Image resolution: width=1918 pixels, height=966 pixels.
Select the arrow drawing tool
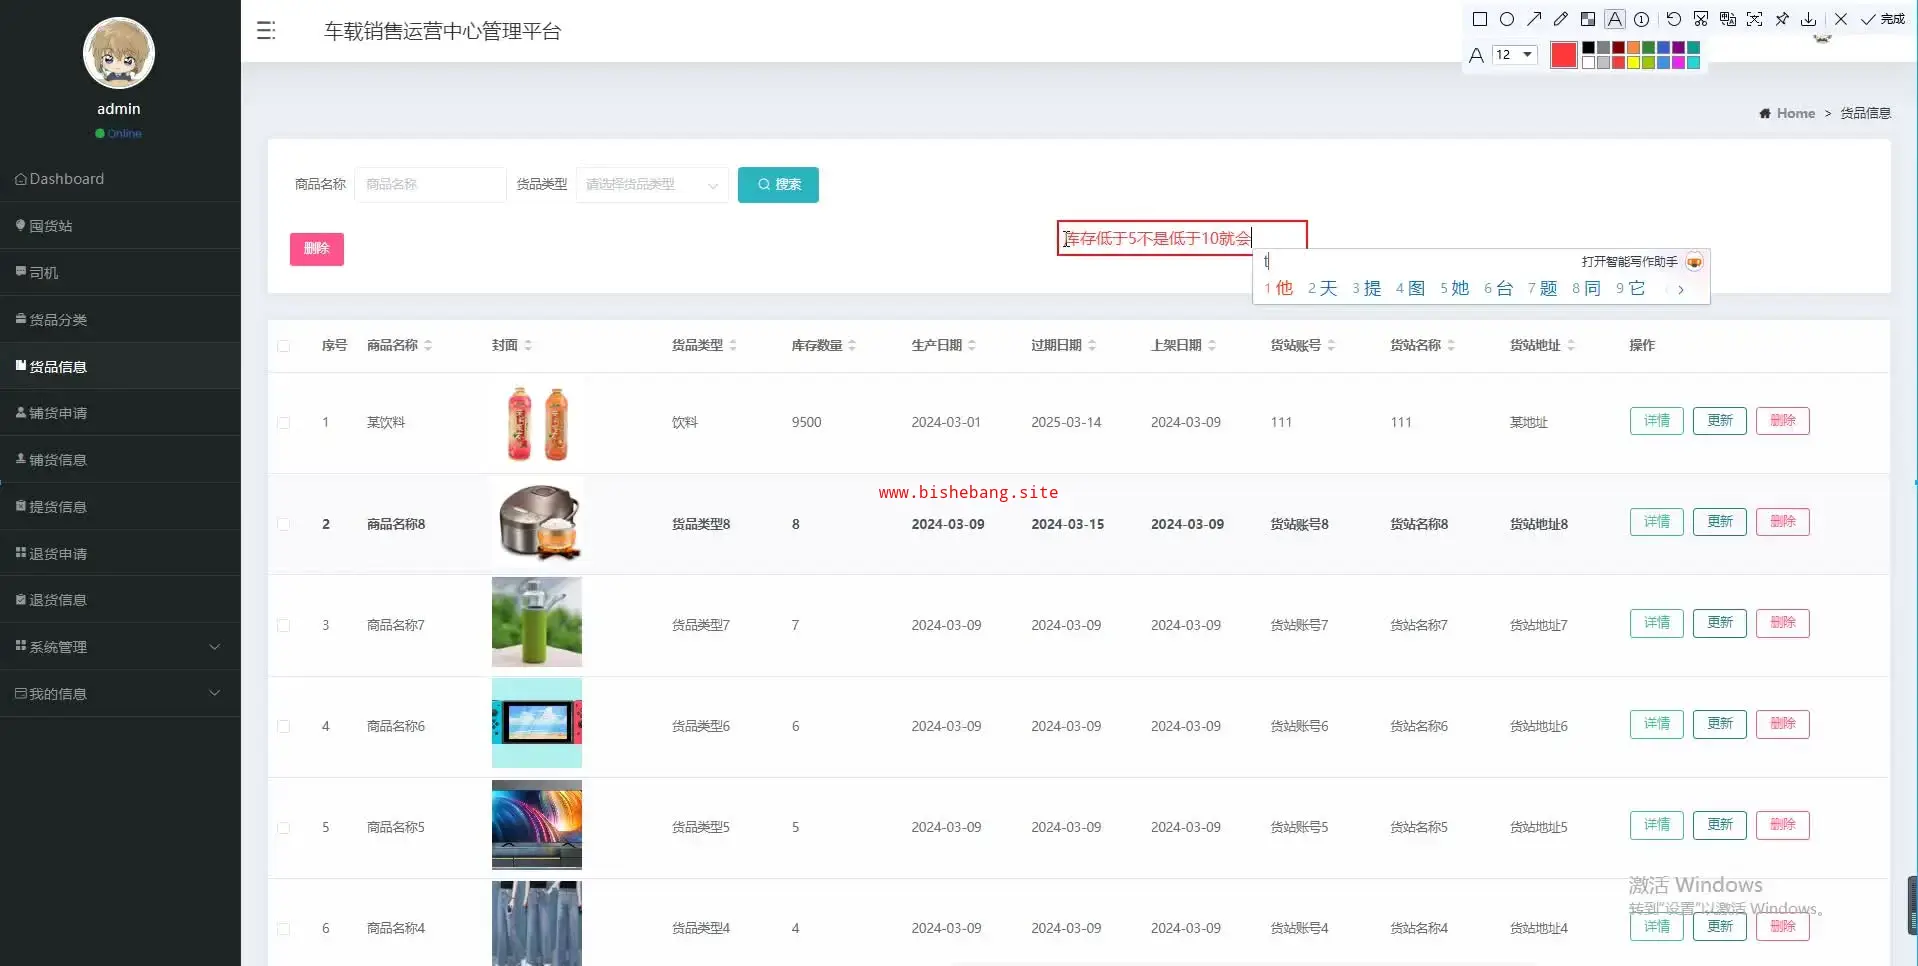point(1534,19)
